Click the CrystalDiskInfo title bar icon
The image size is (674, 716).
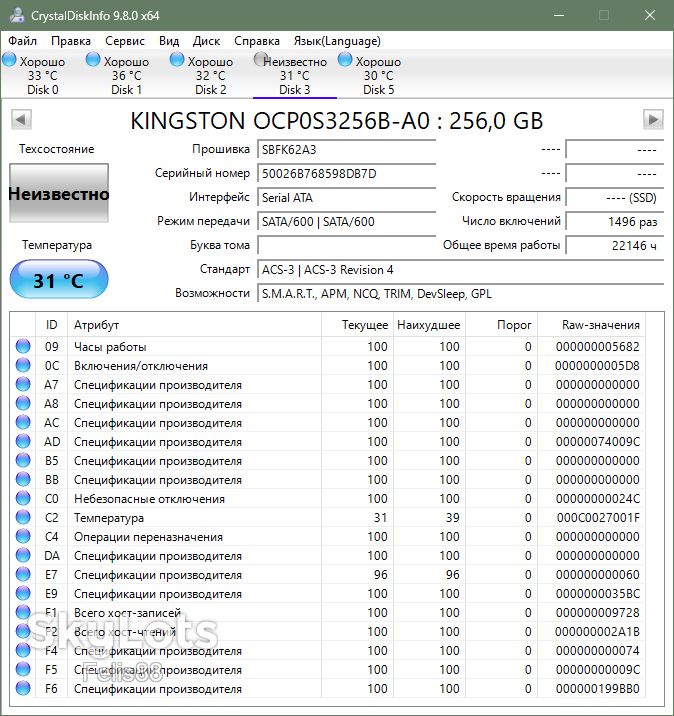(x=17, y=16)
